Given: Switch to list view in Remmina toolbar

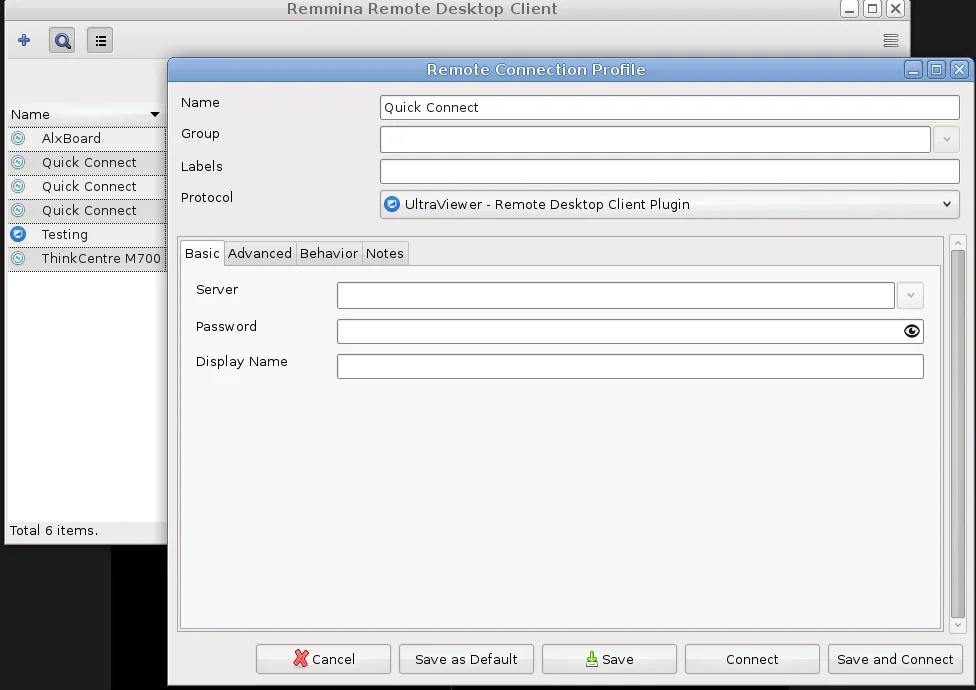Looking at the screenshot, I should click(x=100, y=40).
